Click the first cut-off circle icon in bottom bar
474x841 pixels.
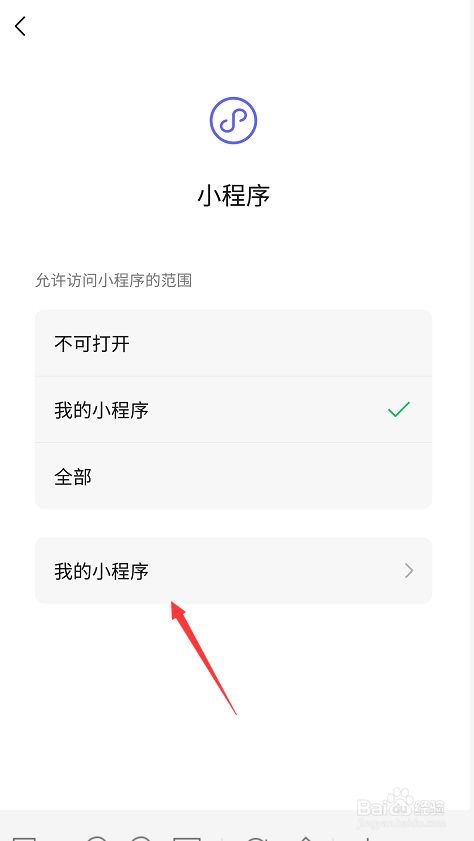97,838
